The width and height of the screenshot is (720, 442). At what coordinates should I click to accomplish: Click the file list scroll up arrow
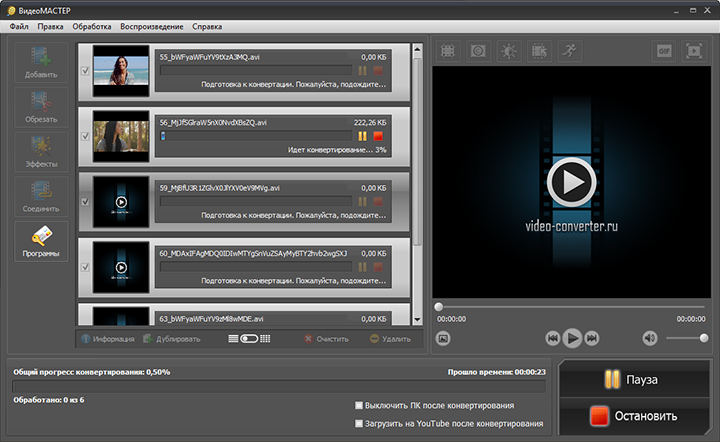click(417, 49)
